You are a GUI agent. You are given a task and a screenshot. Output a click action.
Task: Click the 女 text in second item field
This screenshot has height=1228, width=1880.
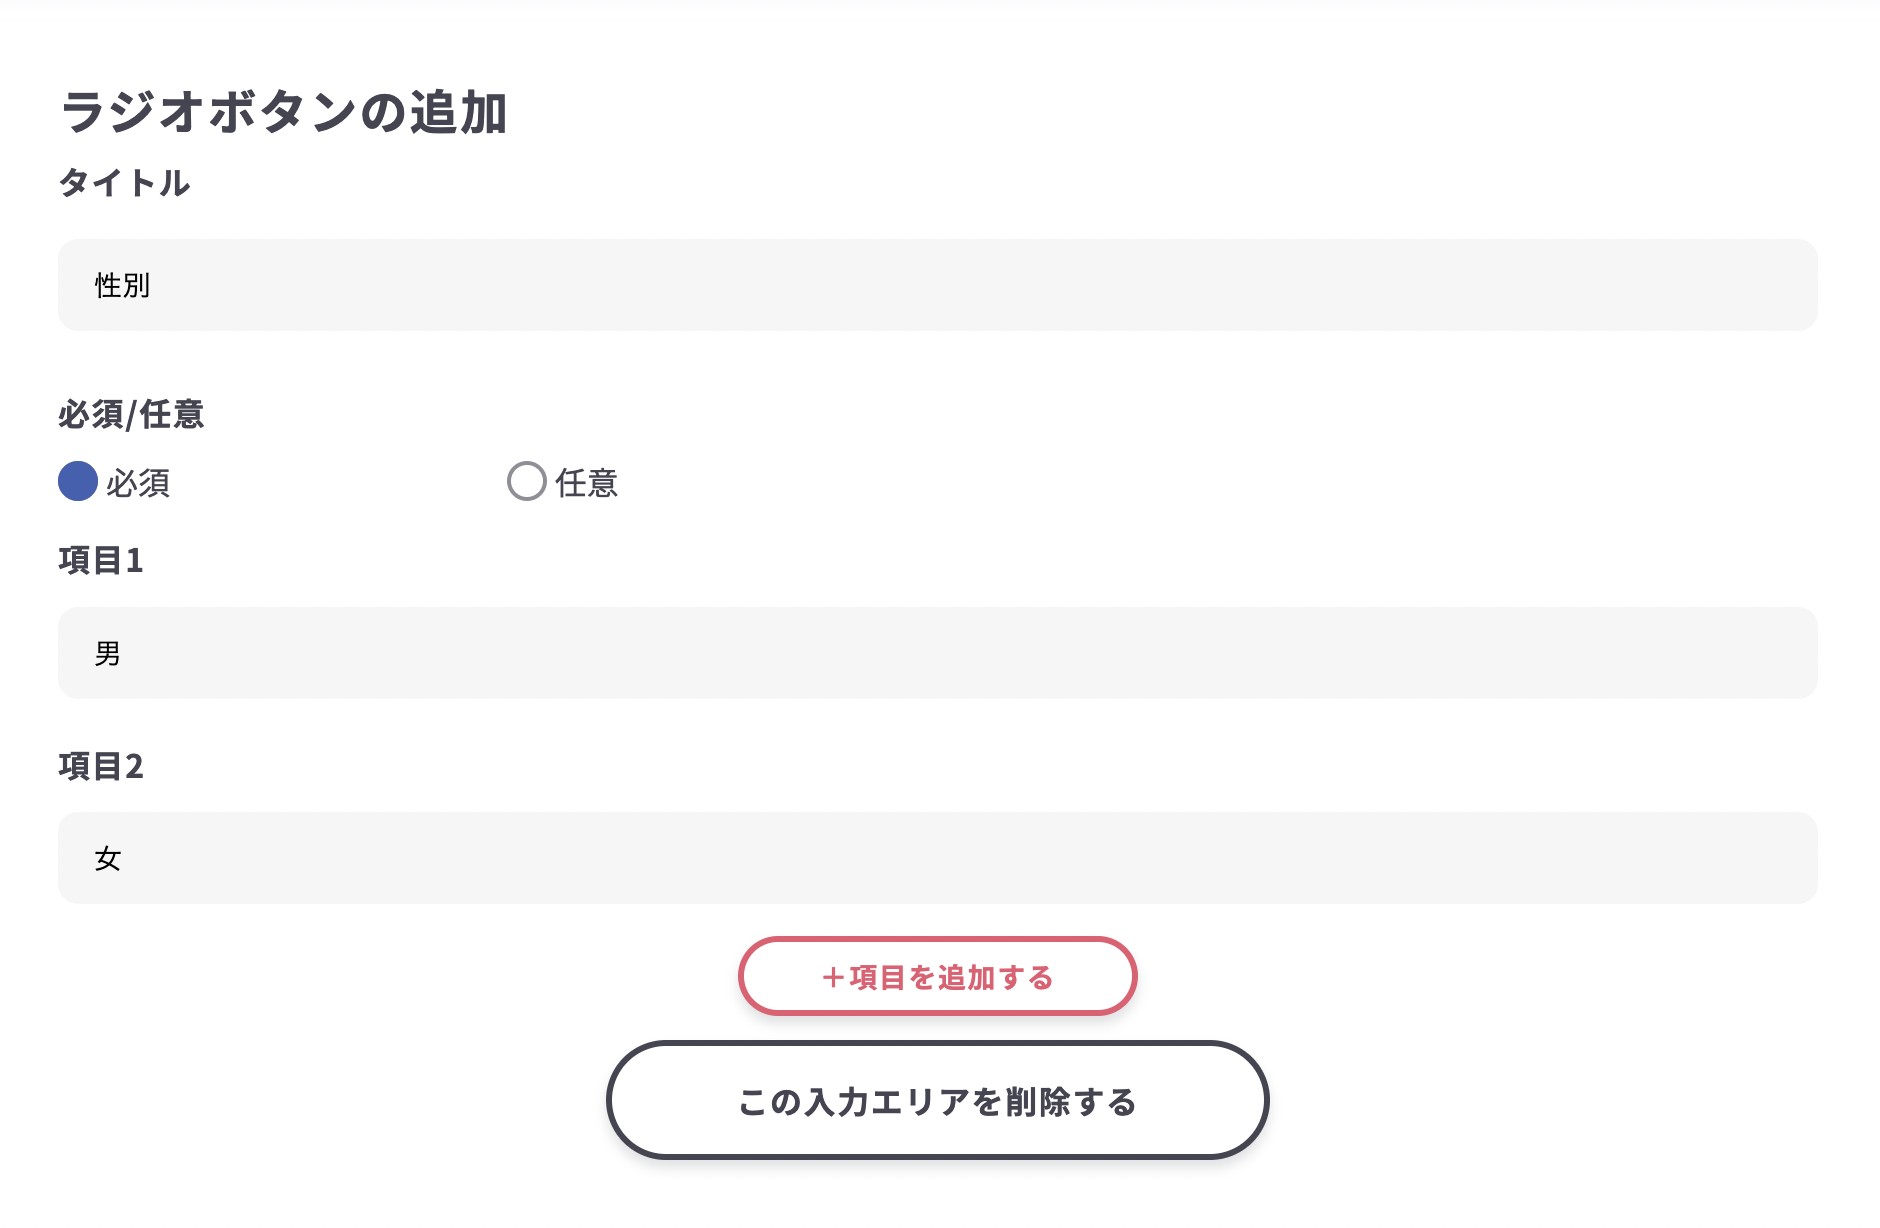pyautogui.click(x=108, y=859)
